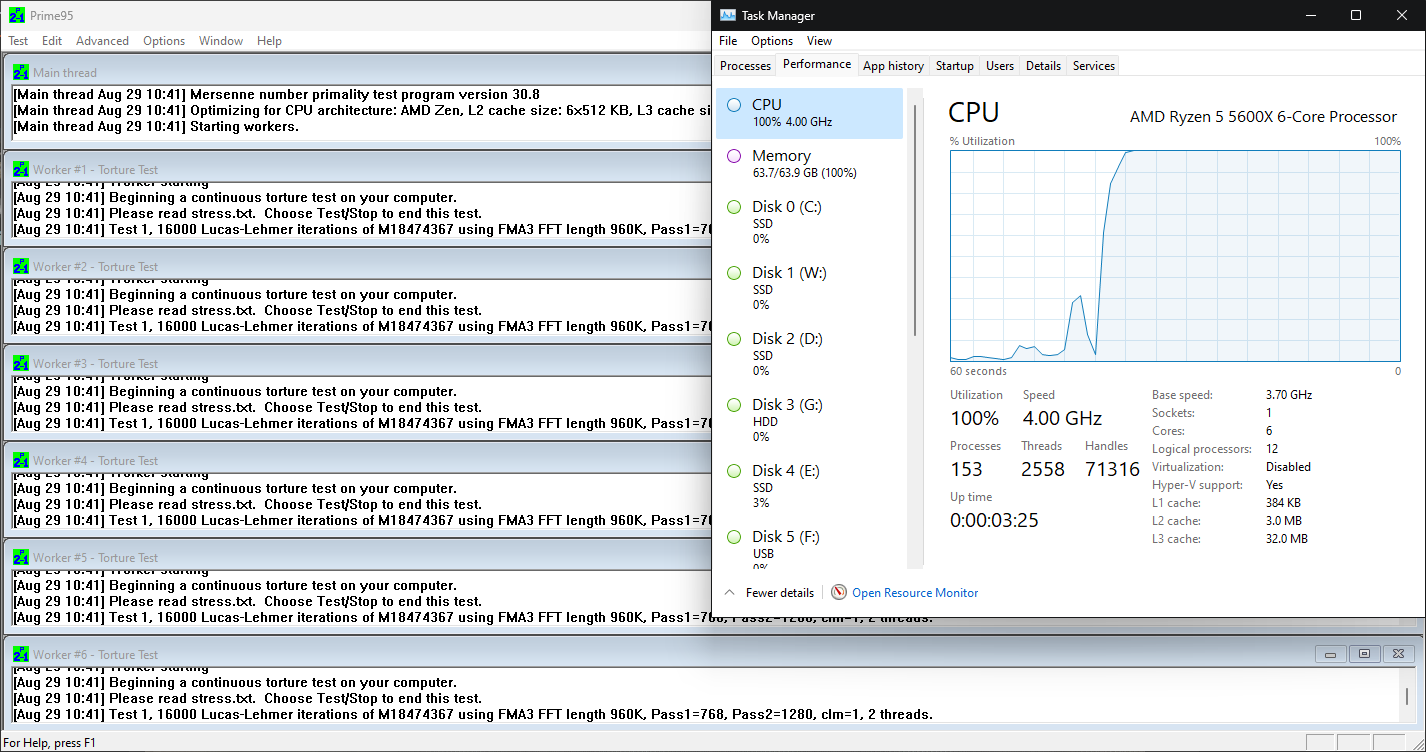Screen dimensions: 1426x752
Task: Collapse Task Manager with Fewer details
Action: (768, 593)
